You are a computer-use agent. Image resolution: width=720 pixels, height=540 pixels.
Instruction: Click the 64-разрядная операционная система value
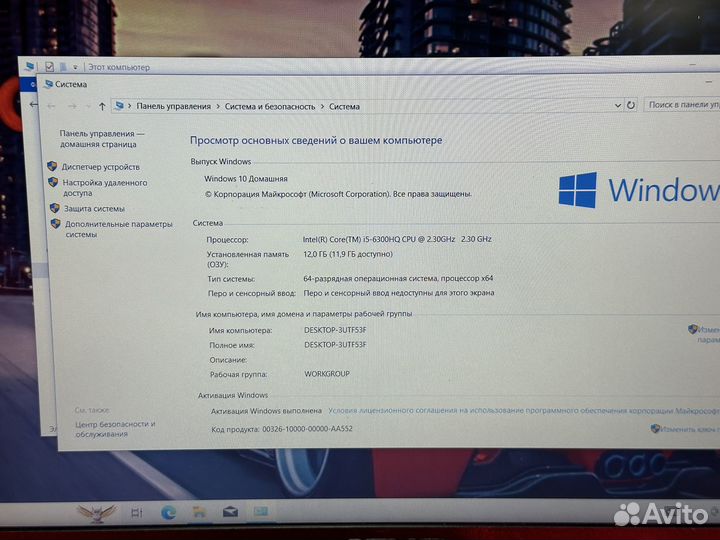[x=398, y=278]
